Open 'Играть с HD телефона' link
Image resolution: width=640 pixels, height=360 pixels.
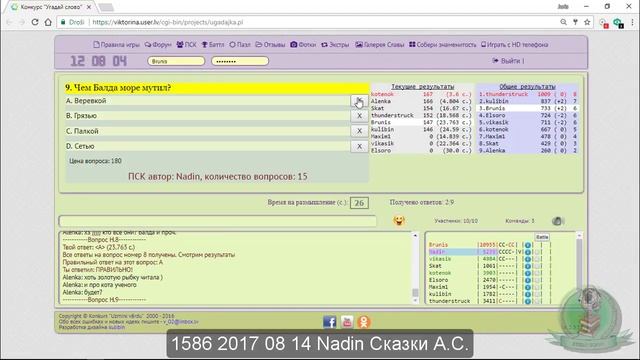514,44
